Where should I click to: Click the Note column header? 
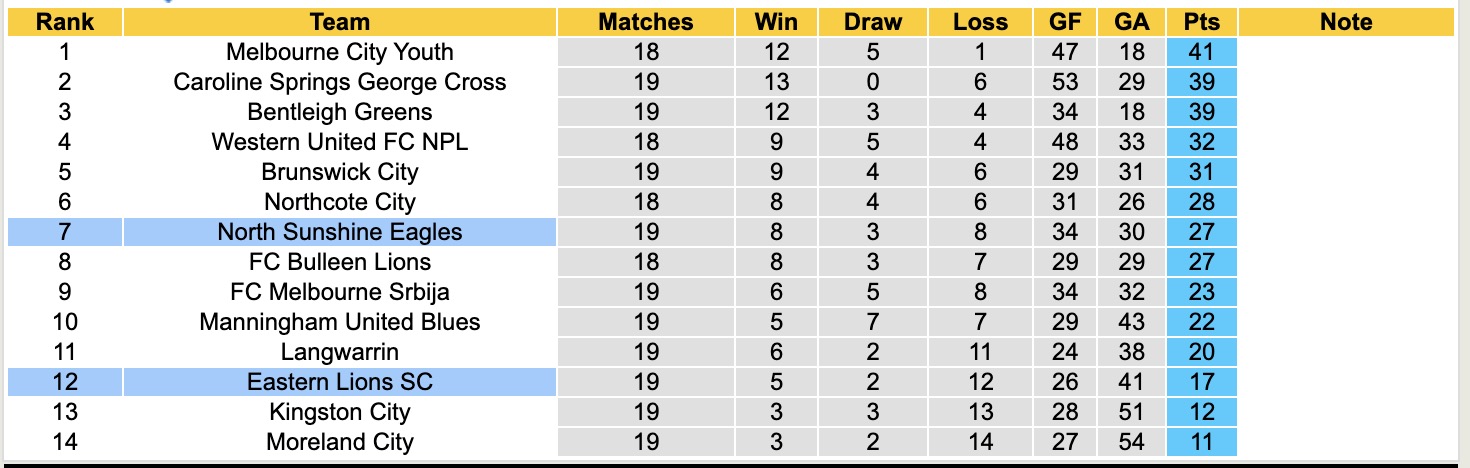[1346, 22]
